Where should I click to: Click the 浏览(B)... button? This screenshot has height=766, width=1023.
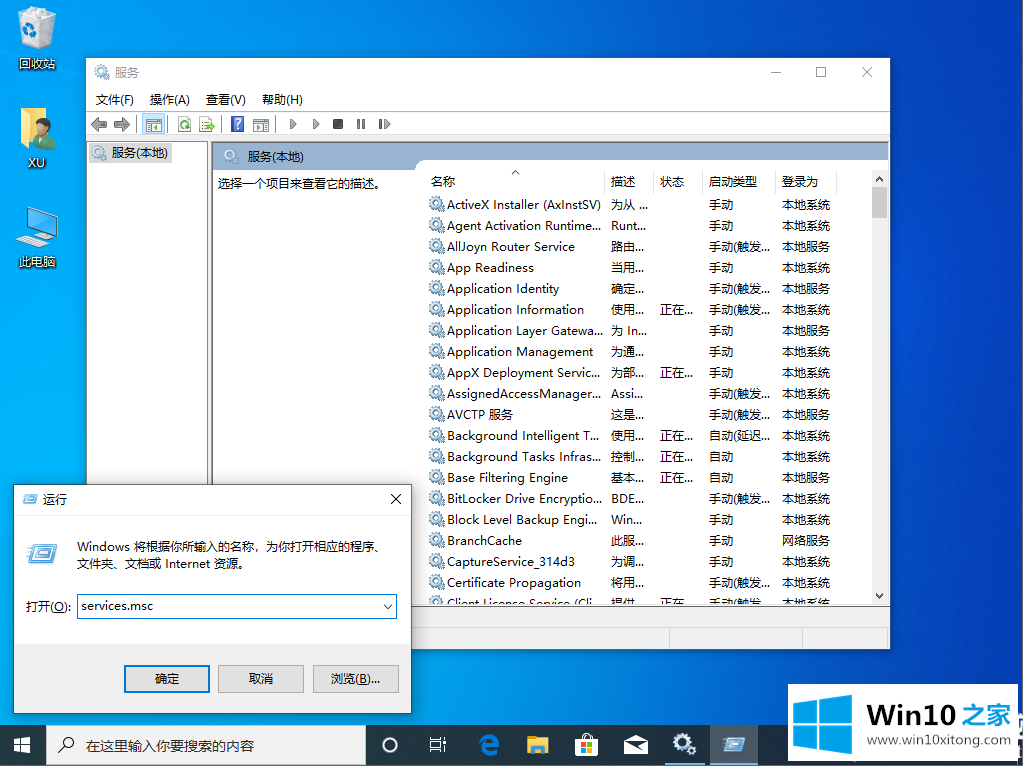(355, 679)
